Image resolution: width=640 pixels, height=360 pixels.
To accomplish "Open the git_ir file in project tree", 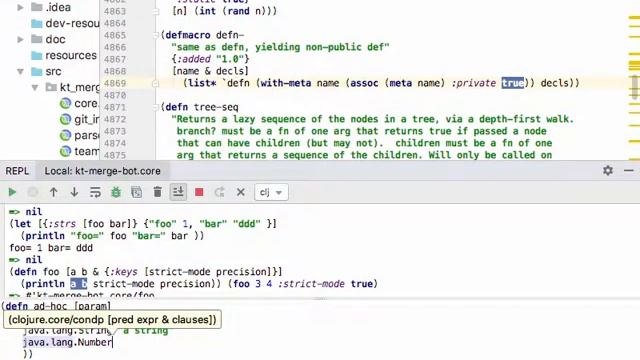I will tap(87, 119).
